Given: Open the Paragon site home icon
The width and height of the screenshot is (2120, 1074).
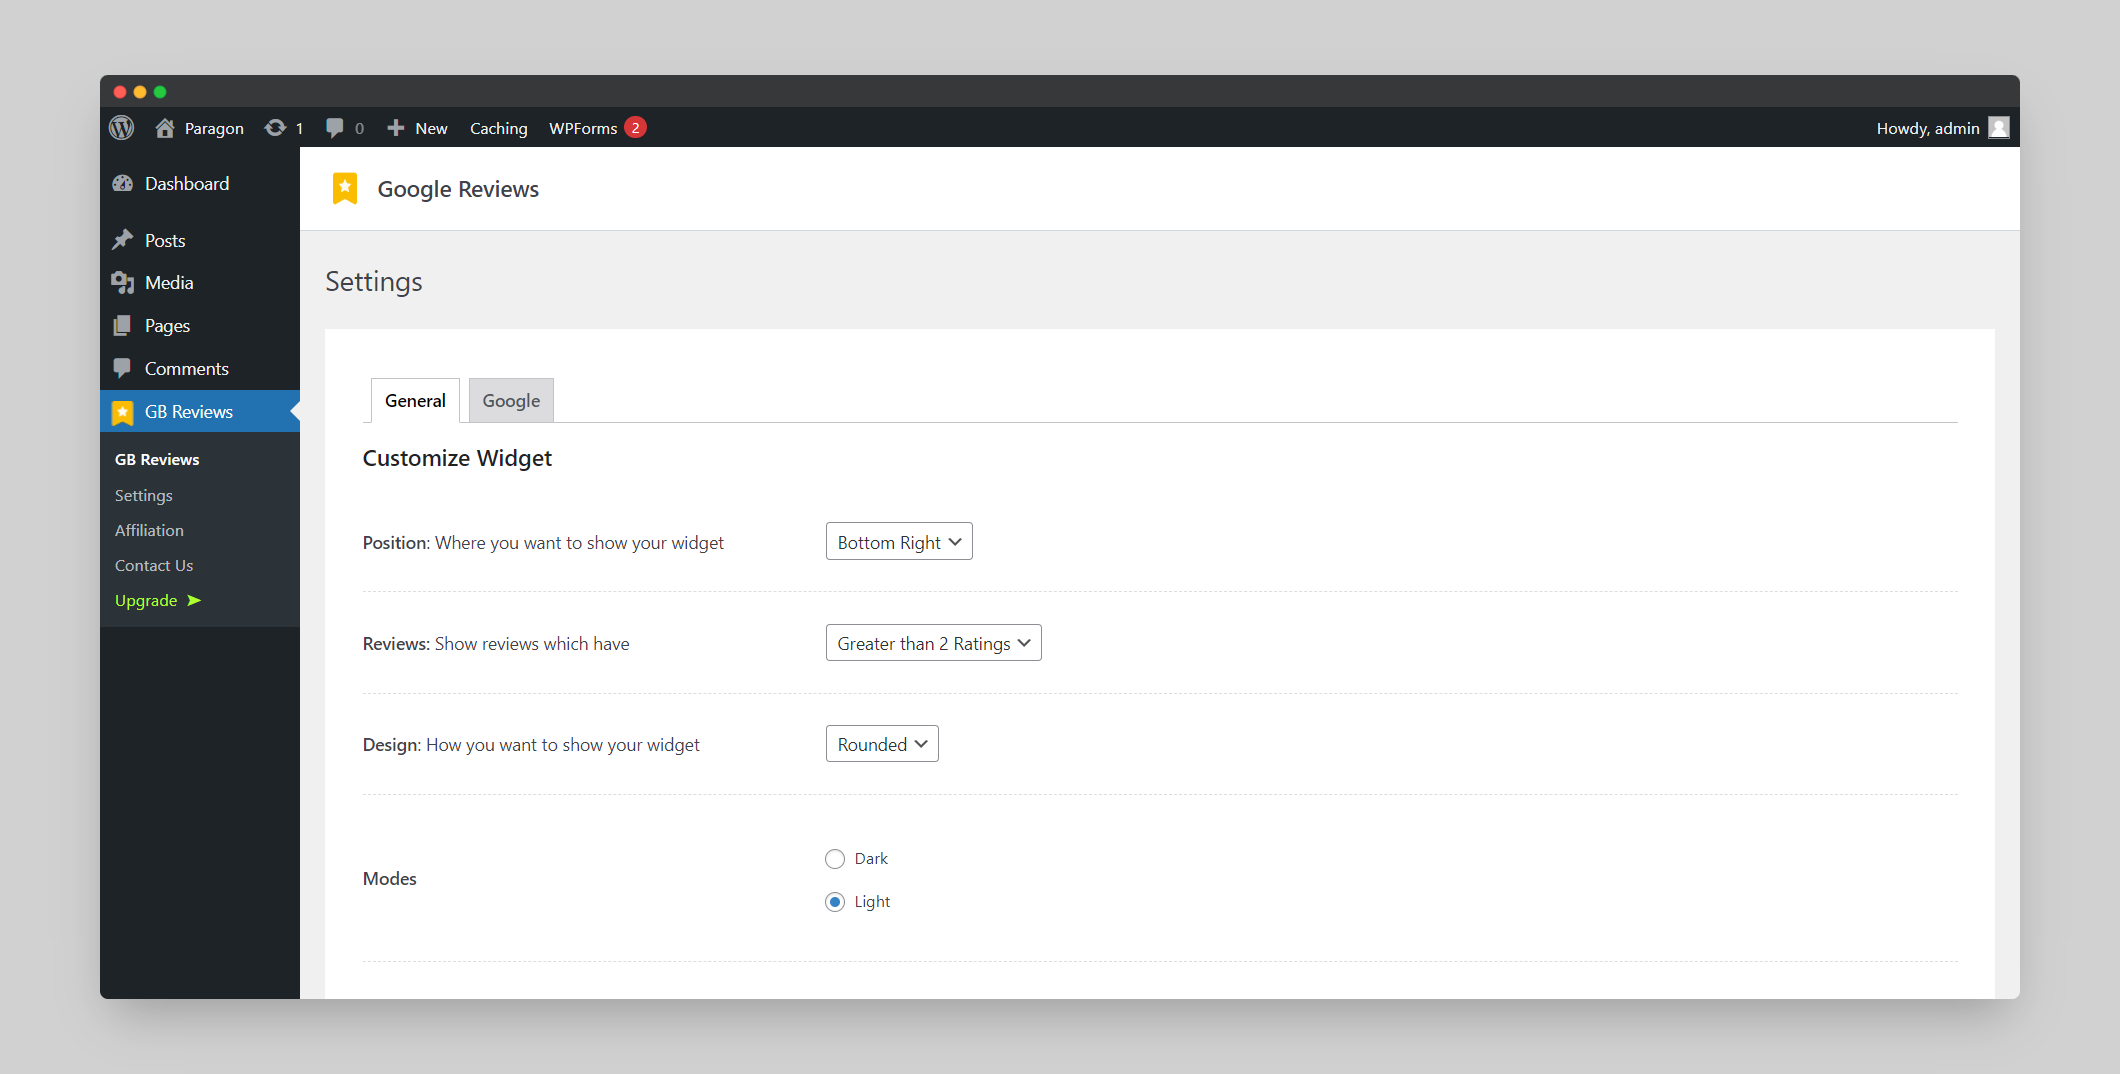Looking at the screenshot, I should point(165,128).
